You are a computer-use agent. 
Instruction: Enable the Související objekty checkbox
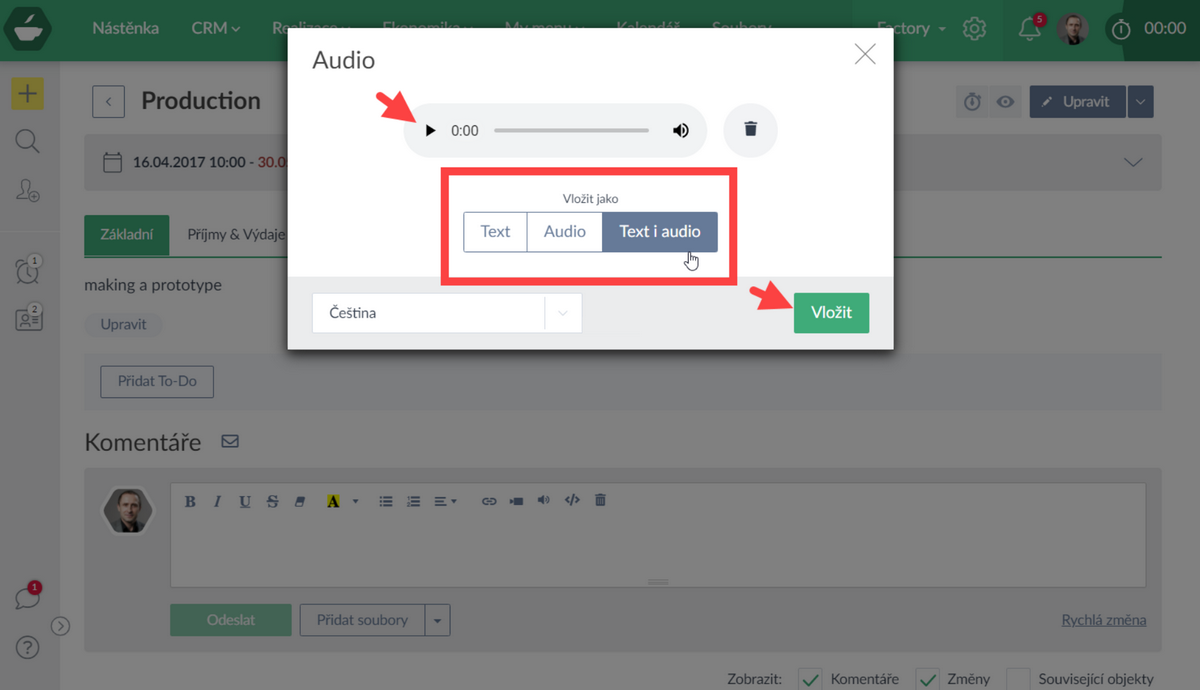[1018, 679]
